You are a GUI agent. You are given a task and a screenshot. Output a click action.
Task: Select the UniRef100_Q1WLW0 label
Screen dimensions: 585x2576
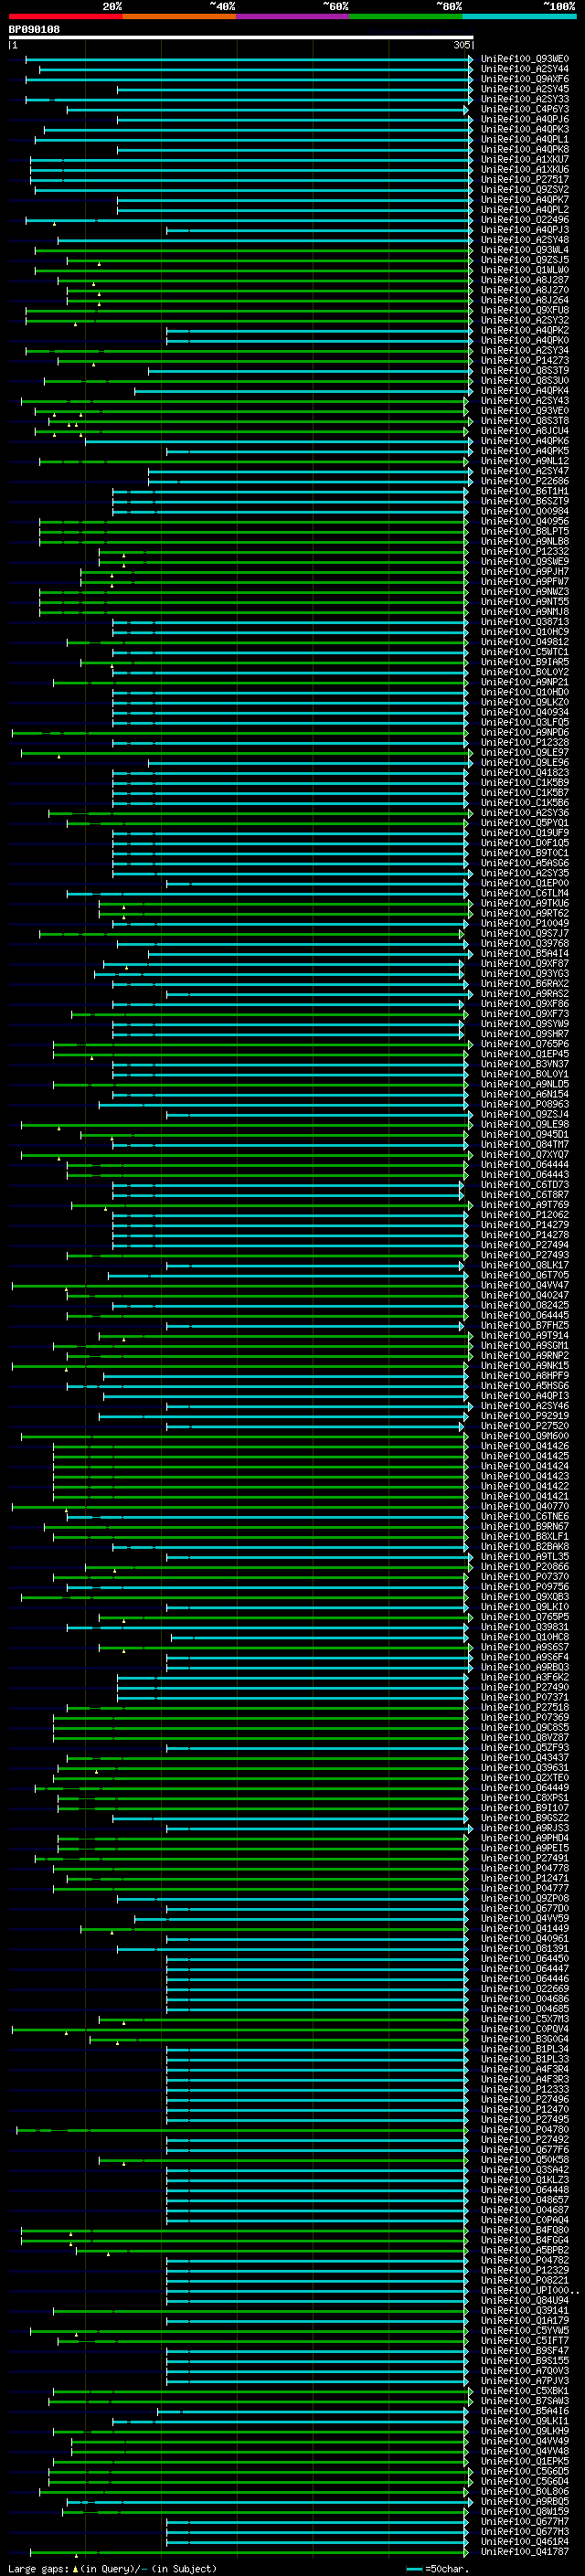(x=525, y=270)
